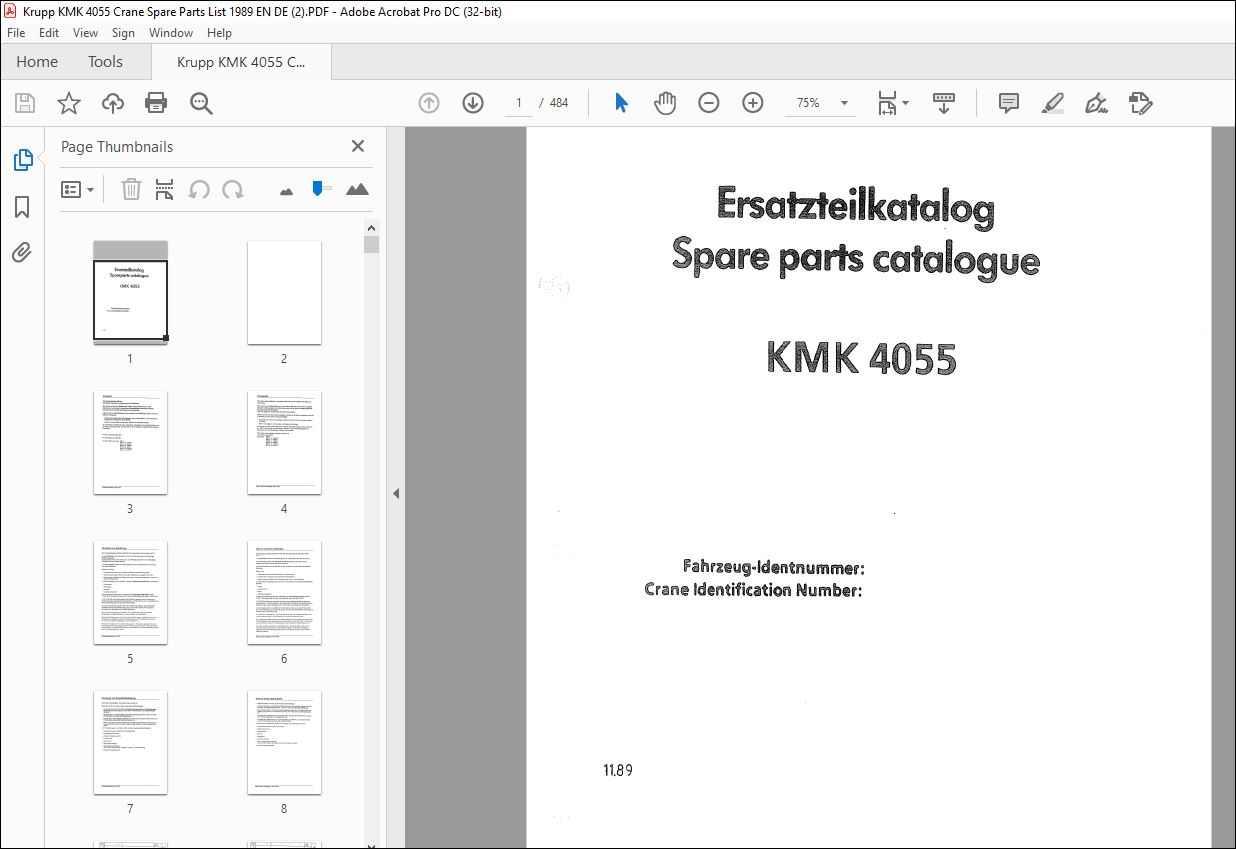Viewport: 1236px width, 849px height.
Task: Click the 'KMK 4055' heading on the page
Action: coord(861,358)
